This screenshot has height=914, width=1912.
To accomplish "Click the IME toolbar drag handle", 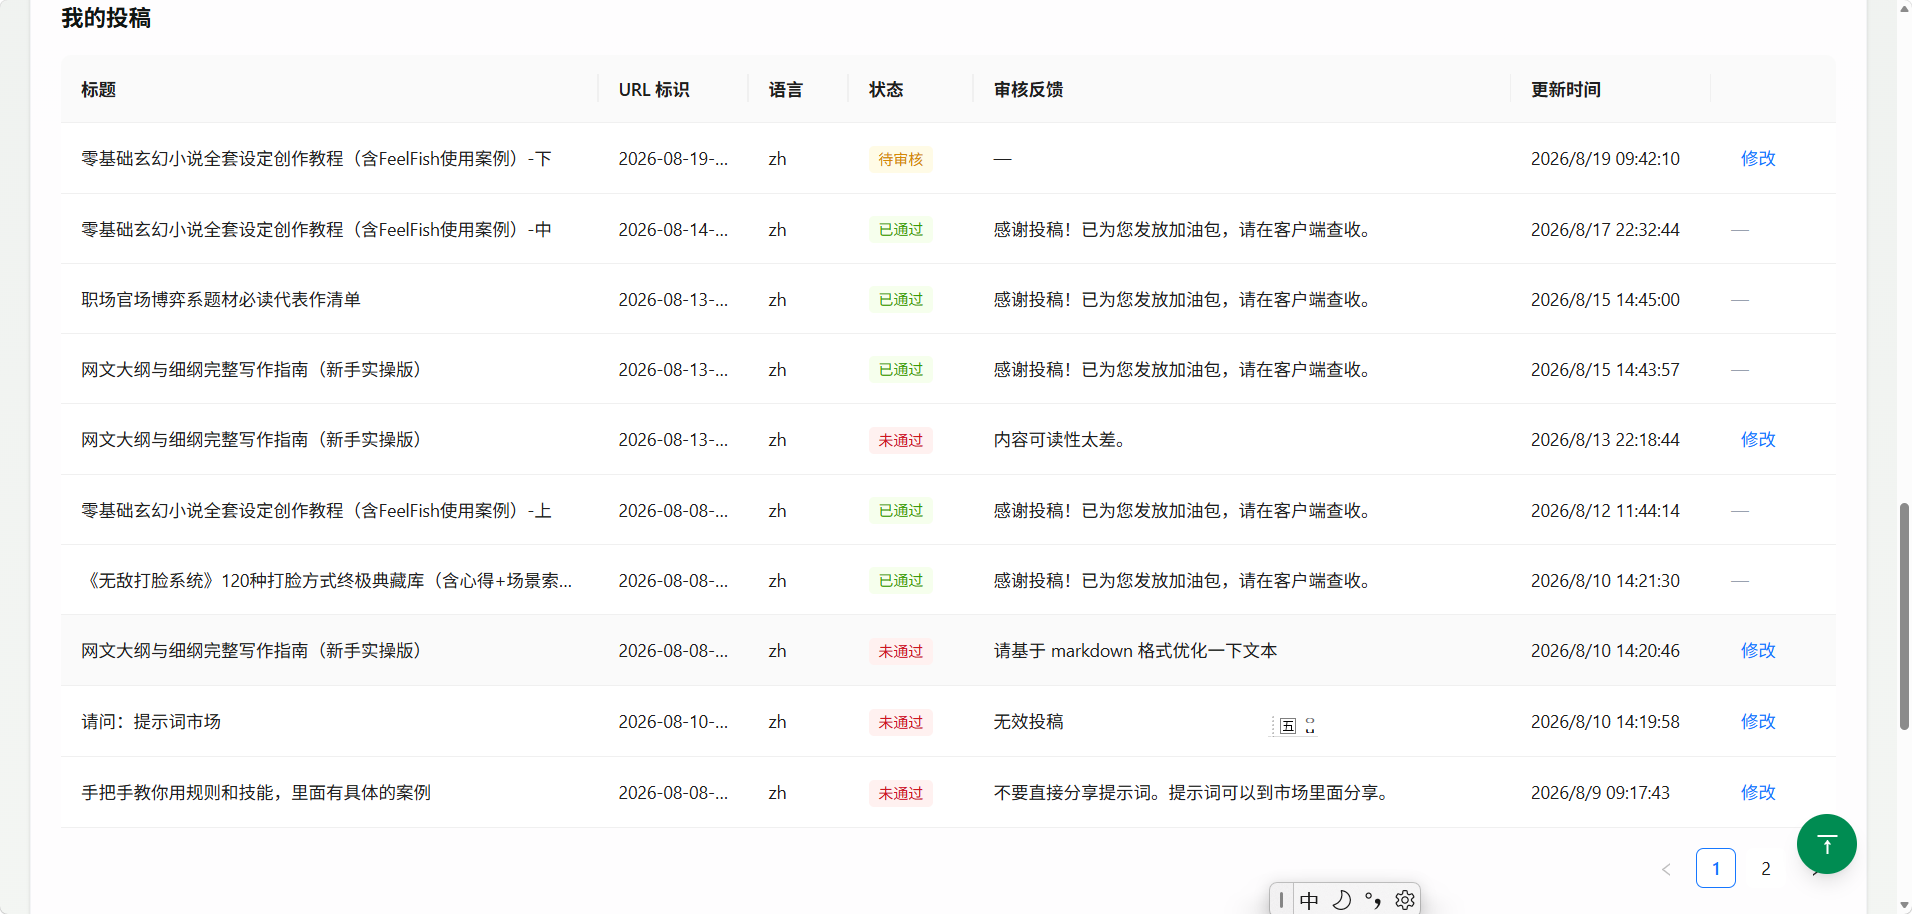I will (x=1281, y=900).
